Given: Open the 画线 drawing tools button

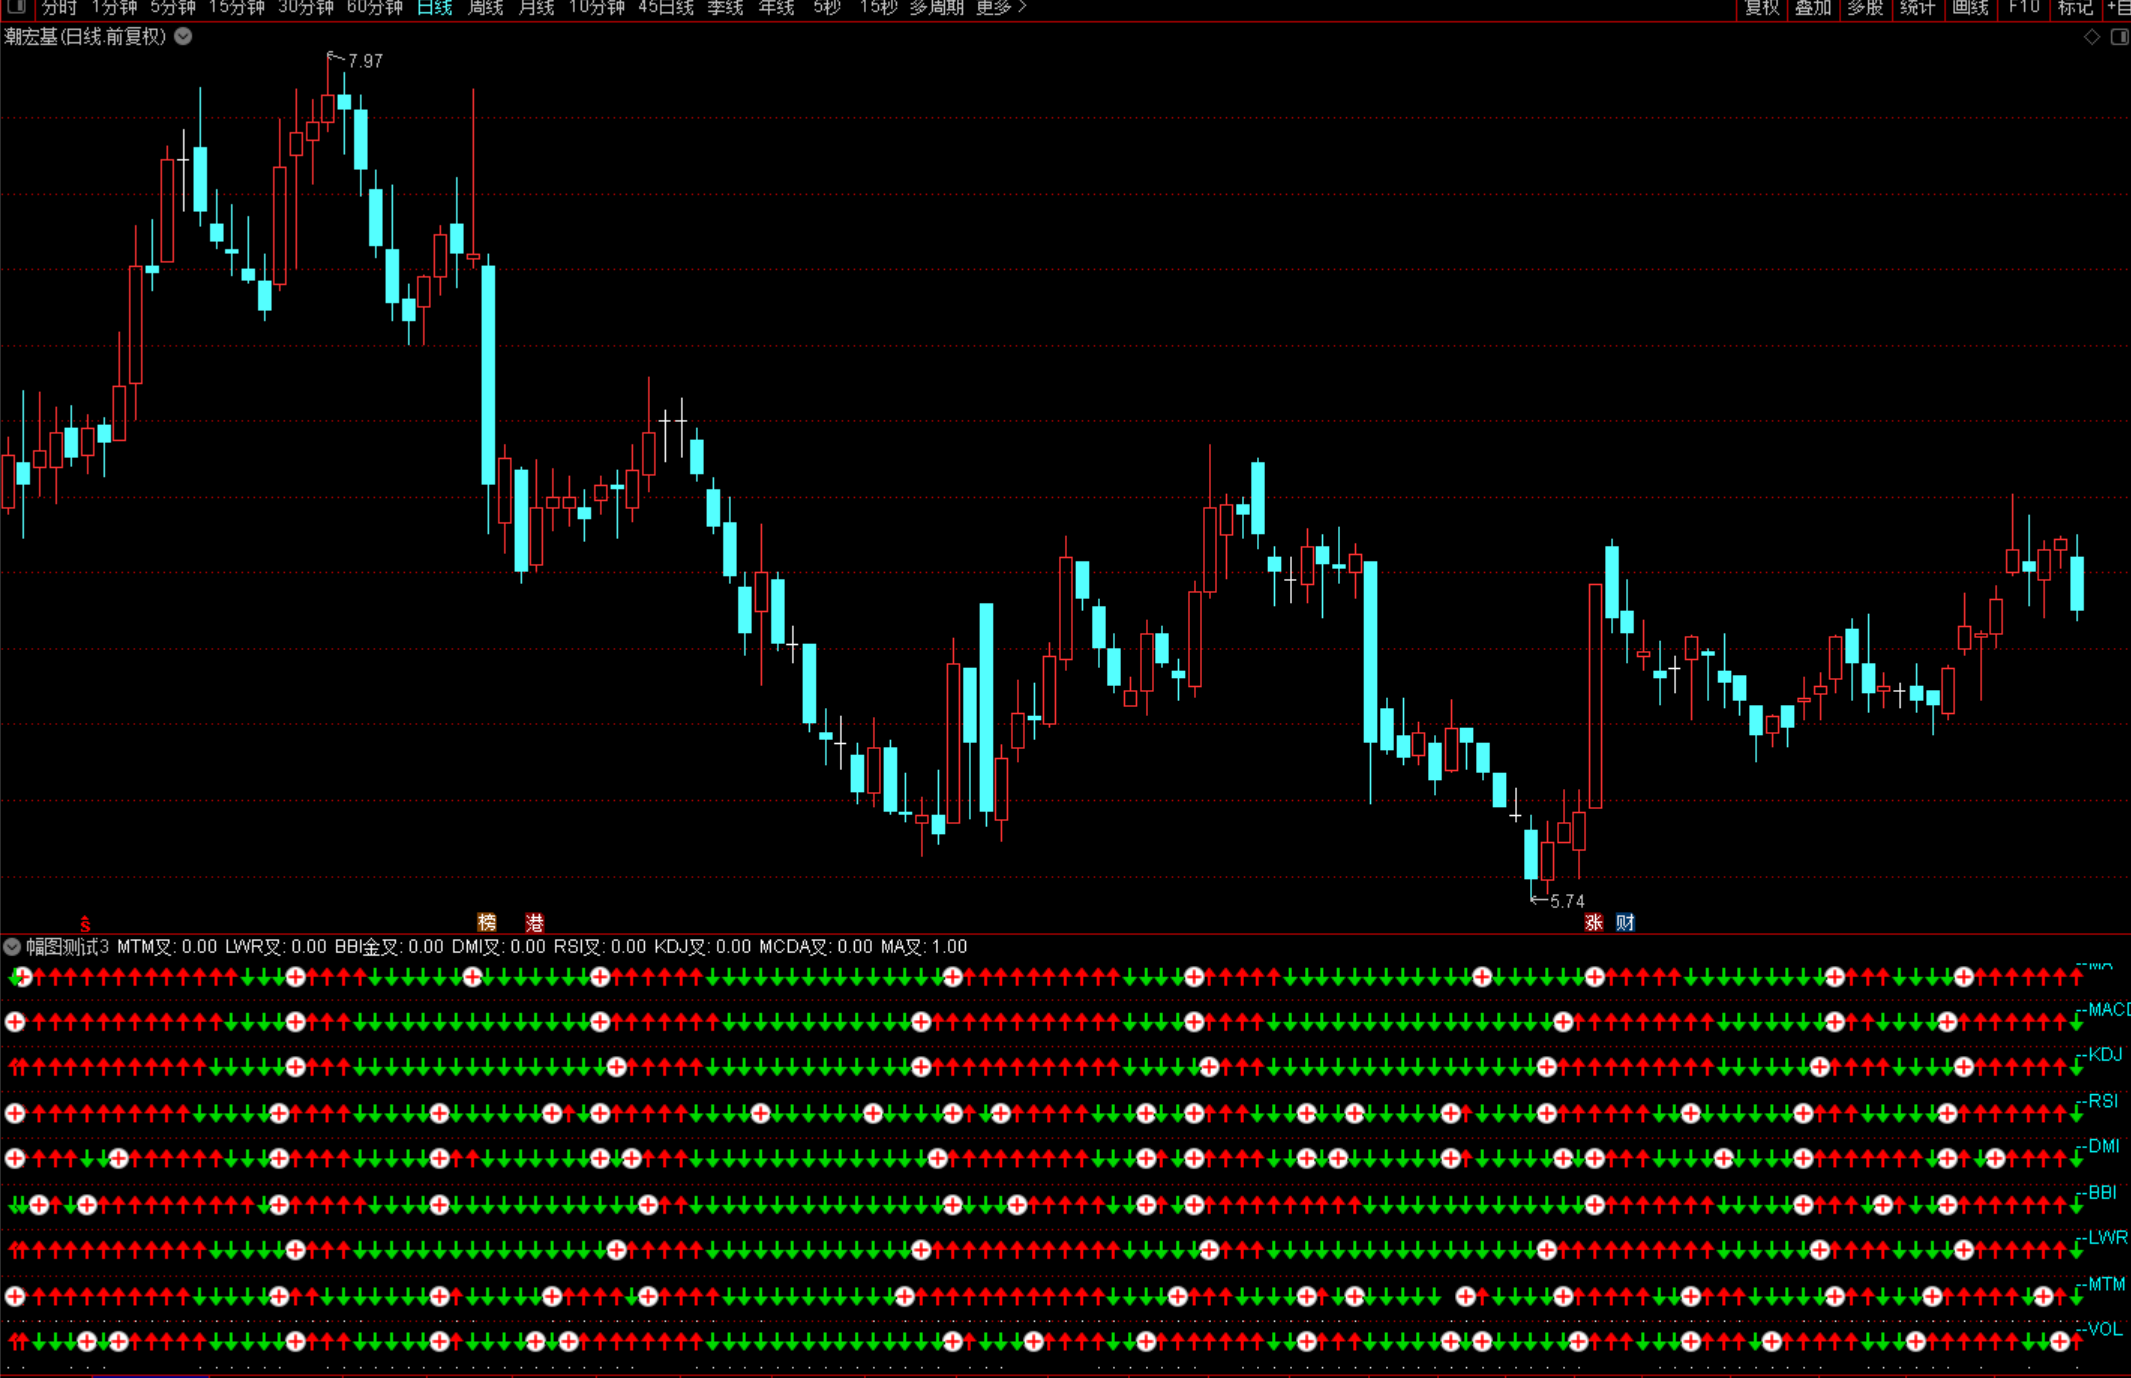Looking at the screenshot, I should [1970, 7].
